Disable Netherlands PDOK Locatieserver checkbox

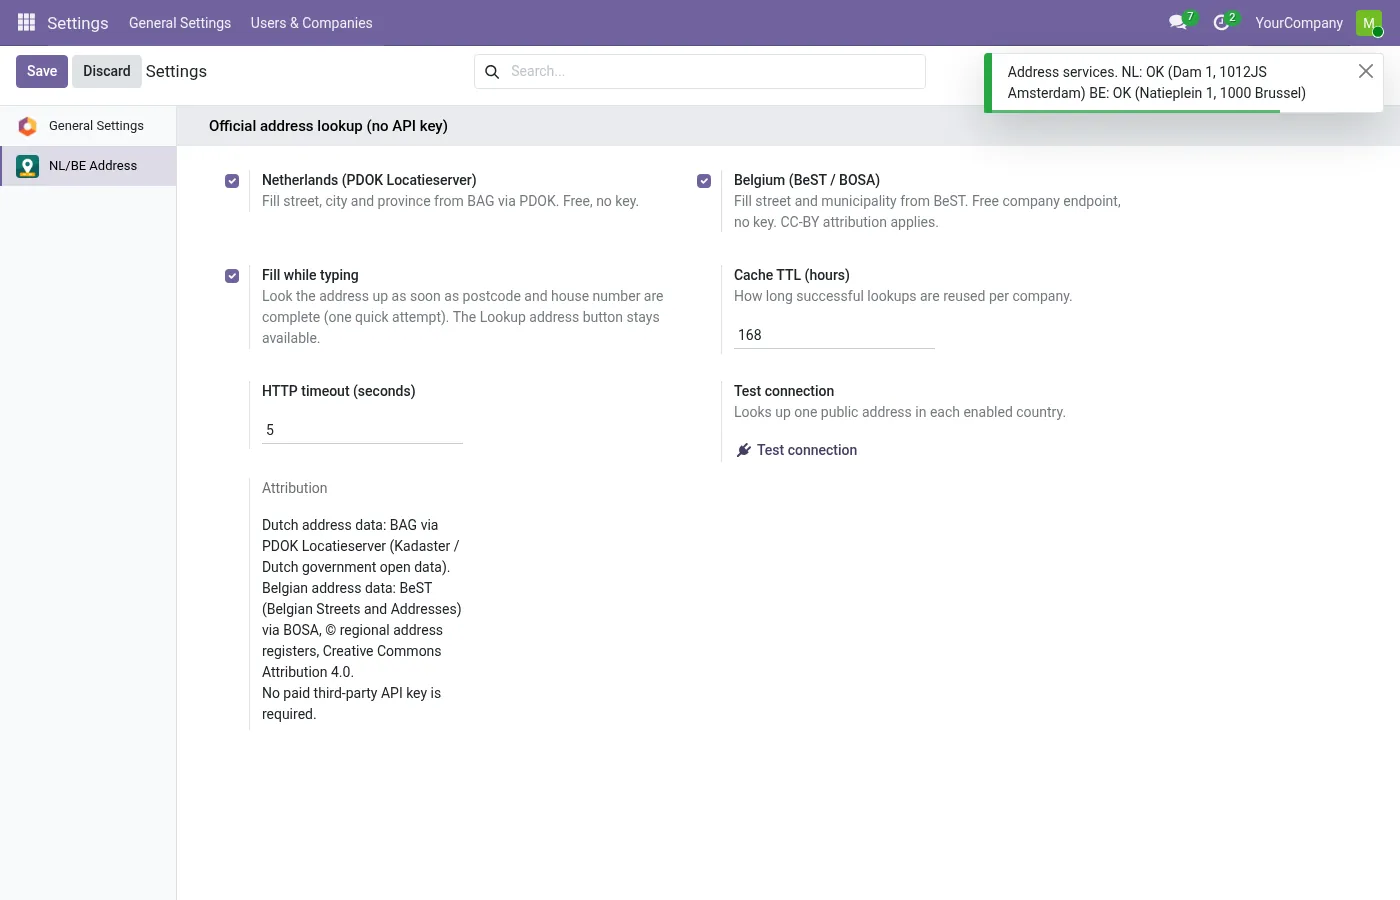[232, 181]
